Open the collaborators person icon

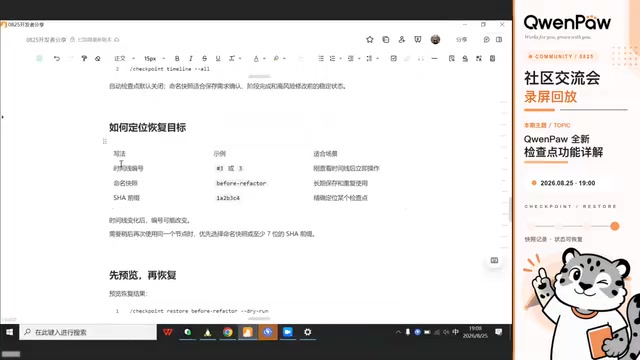tap(402, 40)
